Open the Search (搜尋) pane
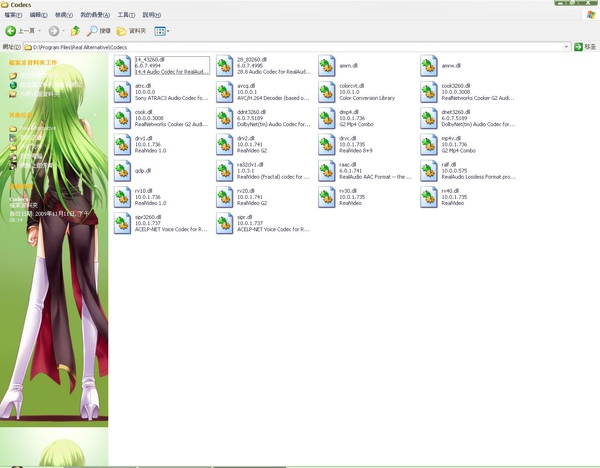 pyautogui.click(x=98, y=31)
